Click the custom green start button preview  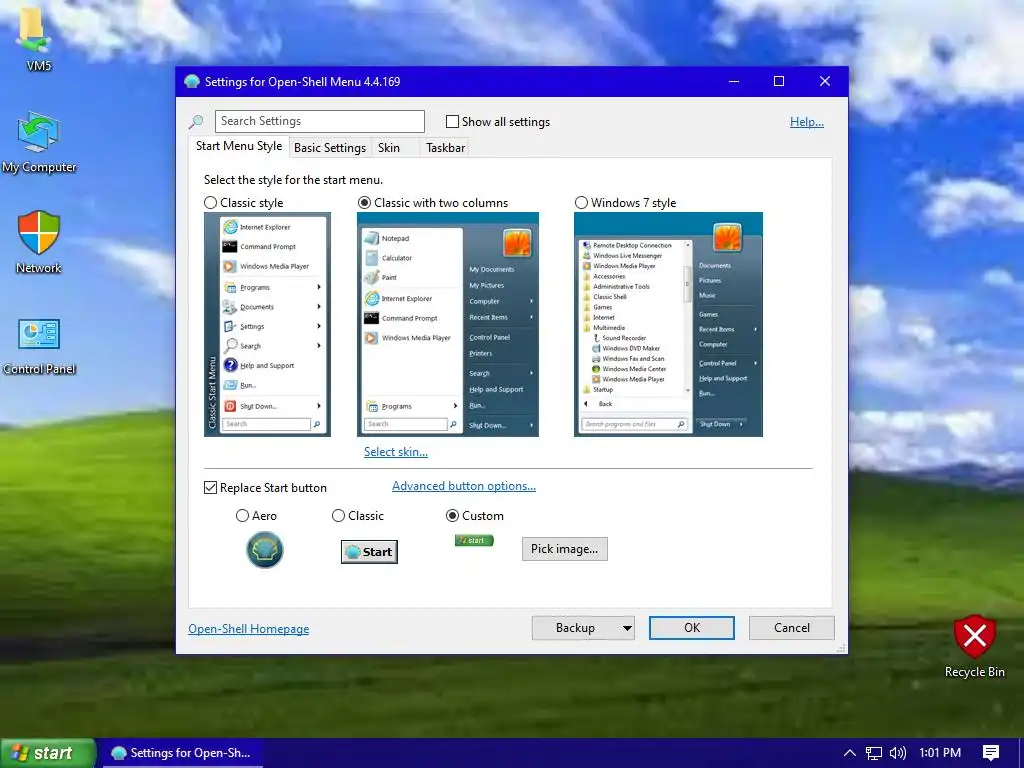click(x=474, y=540)
